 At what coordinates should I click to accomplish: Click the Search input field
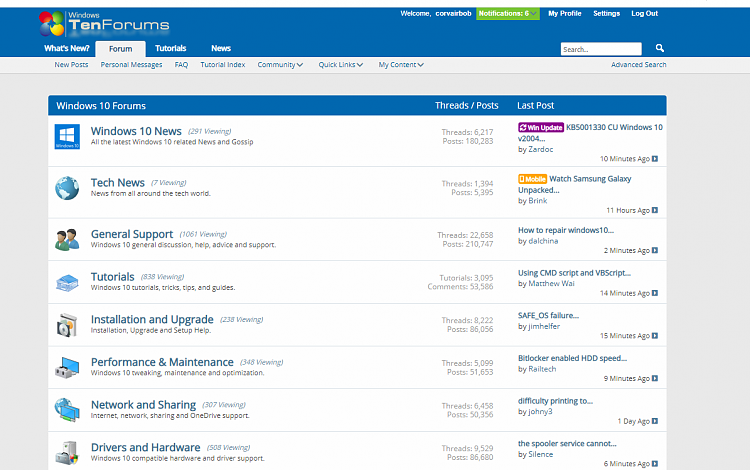tap(601, 49)
